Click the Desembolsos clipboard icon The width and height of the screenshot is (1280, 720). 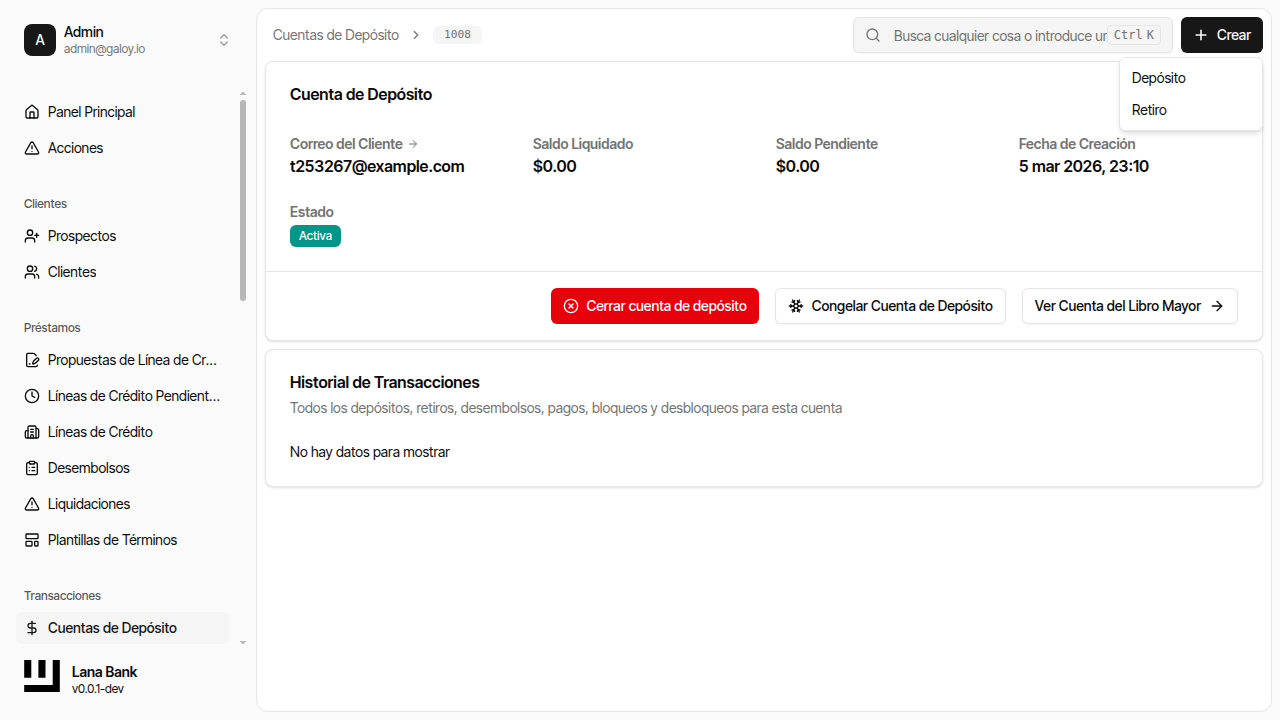pyautogui.click(x=32, y=468)
